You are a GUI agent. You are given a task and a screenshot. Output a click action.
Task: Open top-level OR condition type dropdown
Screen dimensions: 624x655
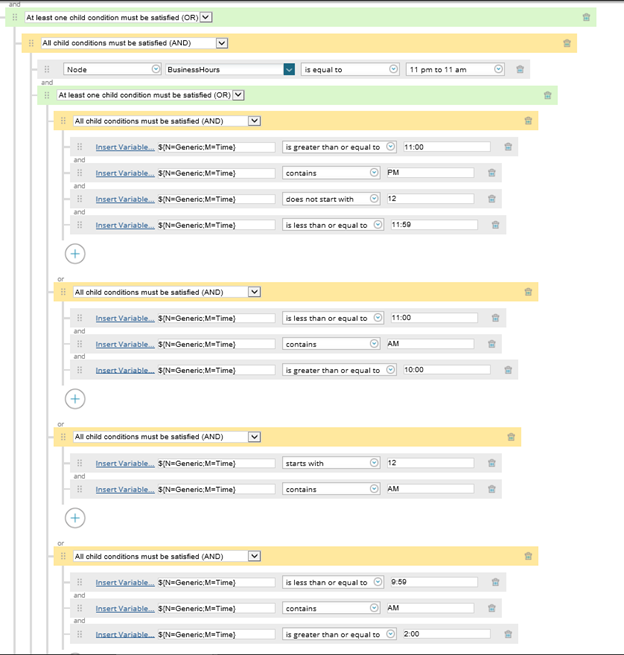coord(206,17)
